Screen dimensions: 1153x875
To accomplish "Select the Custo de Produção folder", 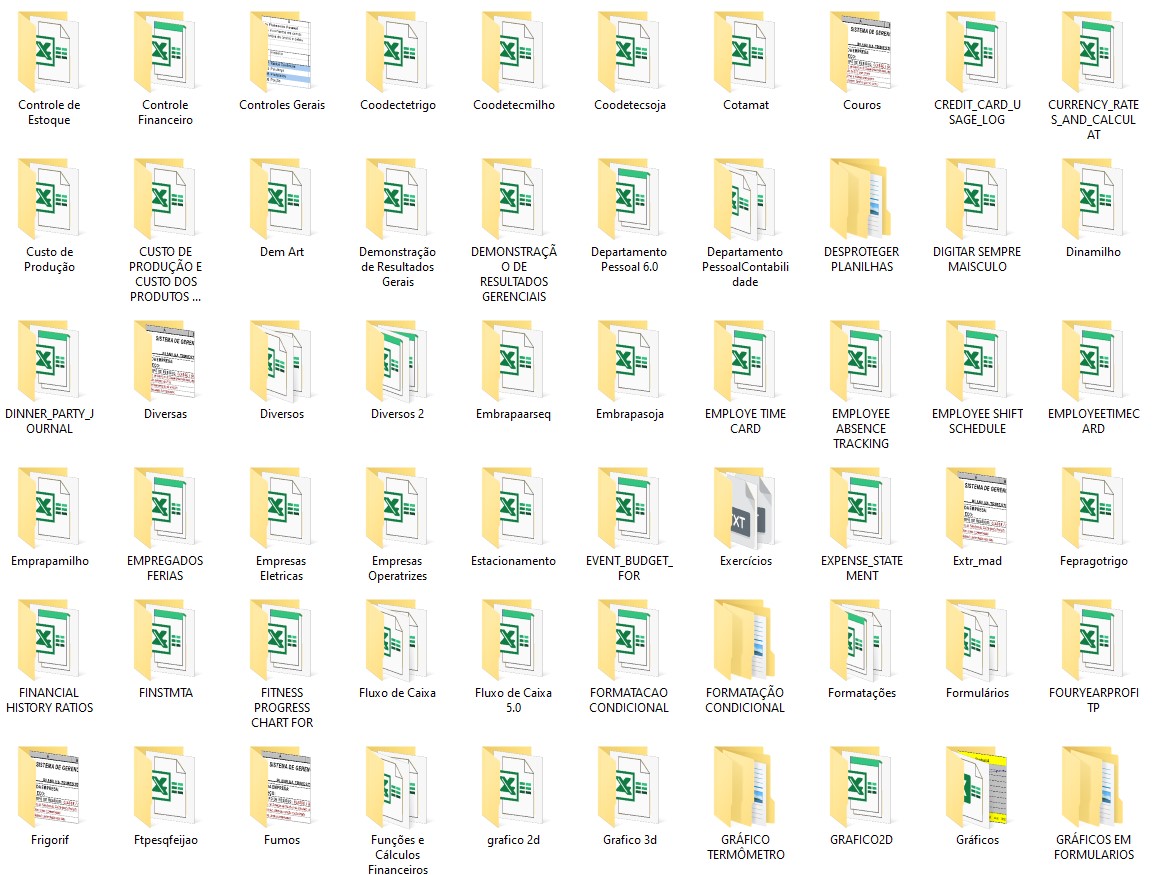I will 49,198.
